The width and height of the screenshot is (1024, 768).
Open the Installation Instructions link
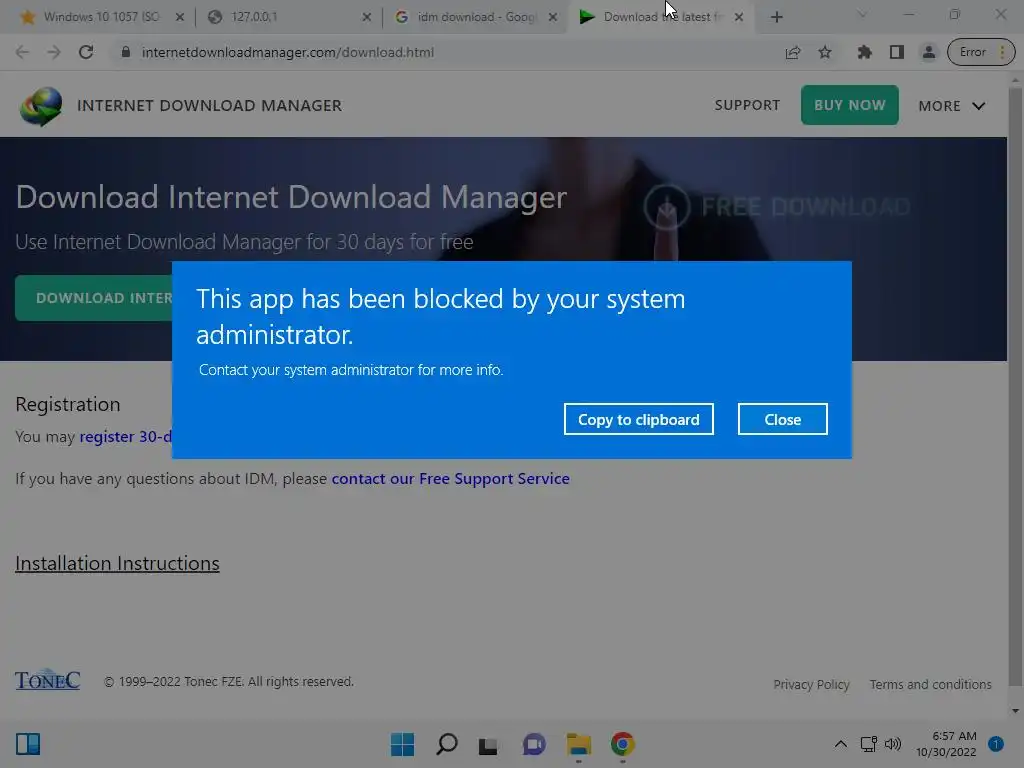[118, 563]
